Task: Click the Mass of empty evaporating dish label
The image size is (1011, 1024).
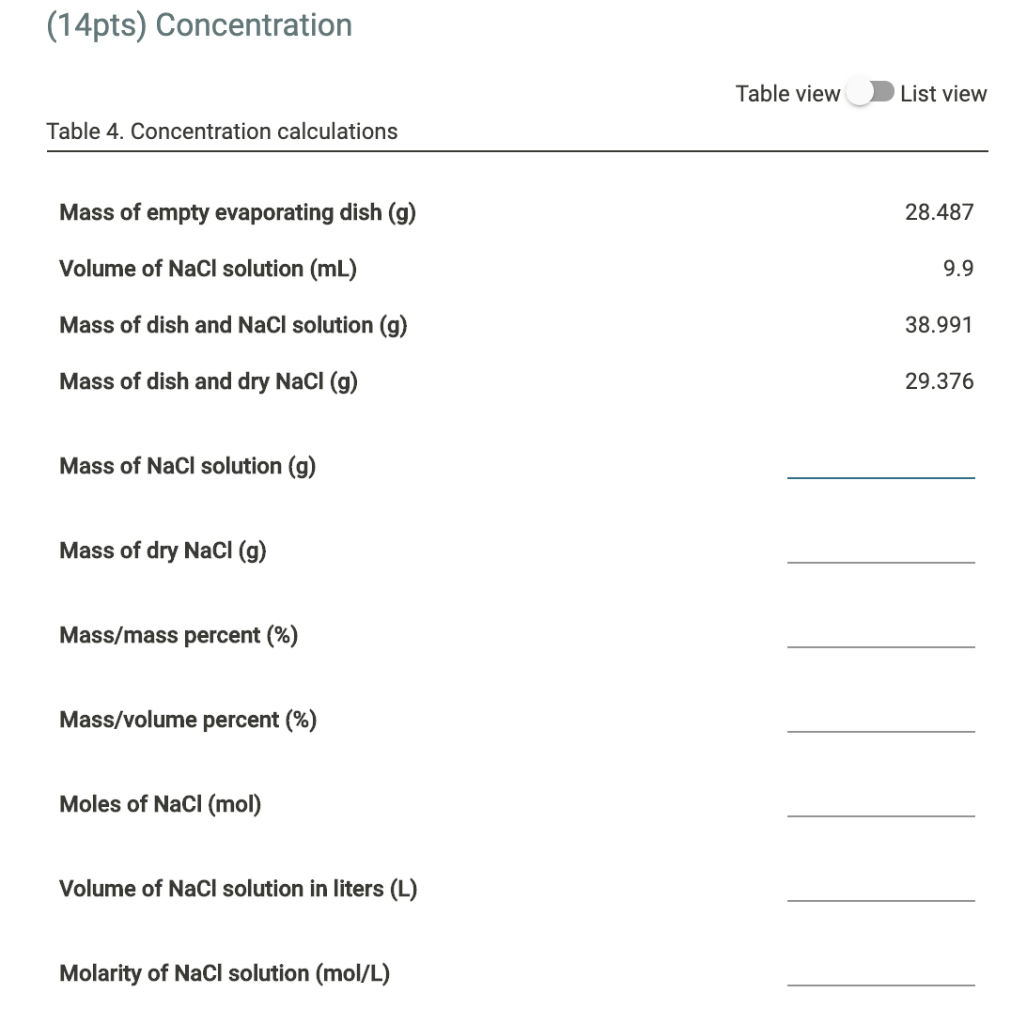Action: click(x=237, y=212)
